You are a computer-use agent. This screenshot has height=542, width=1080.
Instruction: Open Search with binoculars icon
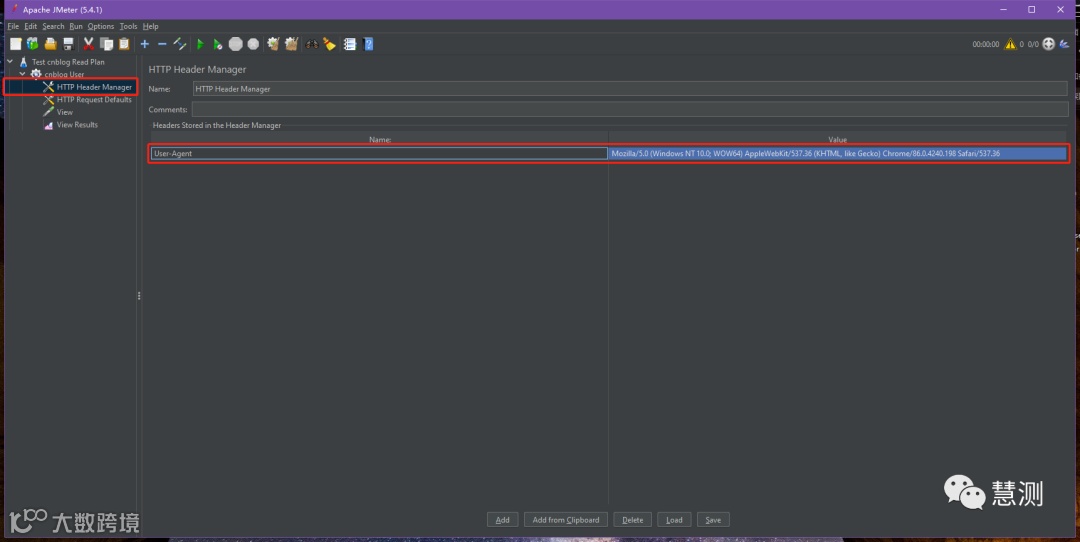tap(312, 44)
